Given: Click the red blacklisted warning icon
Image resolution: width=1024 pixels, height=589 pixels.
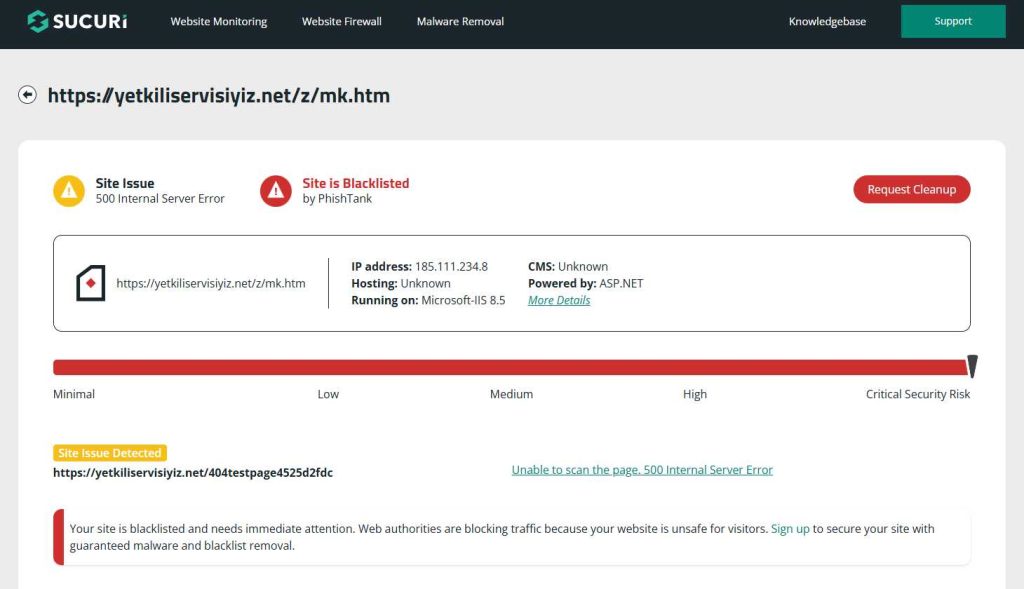Looking at the screenshot, I should [276, 191].
